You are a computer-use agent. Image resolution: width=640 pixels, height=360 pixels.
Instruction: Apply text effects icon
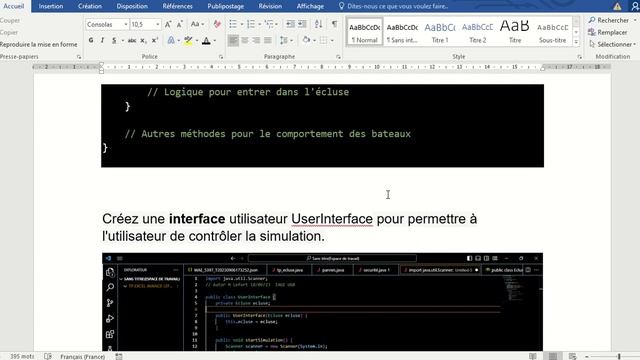click(x=171, y=40)
